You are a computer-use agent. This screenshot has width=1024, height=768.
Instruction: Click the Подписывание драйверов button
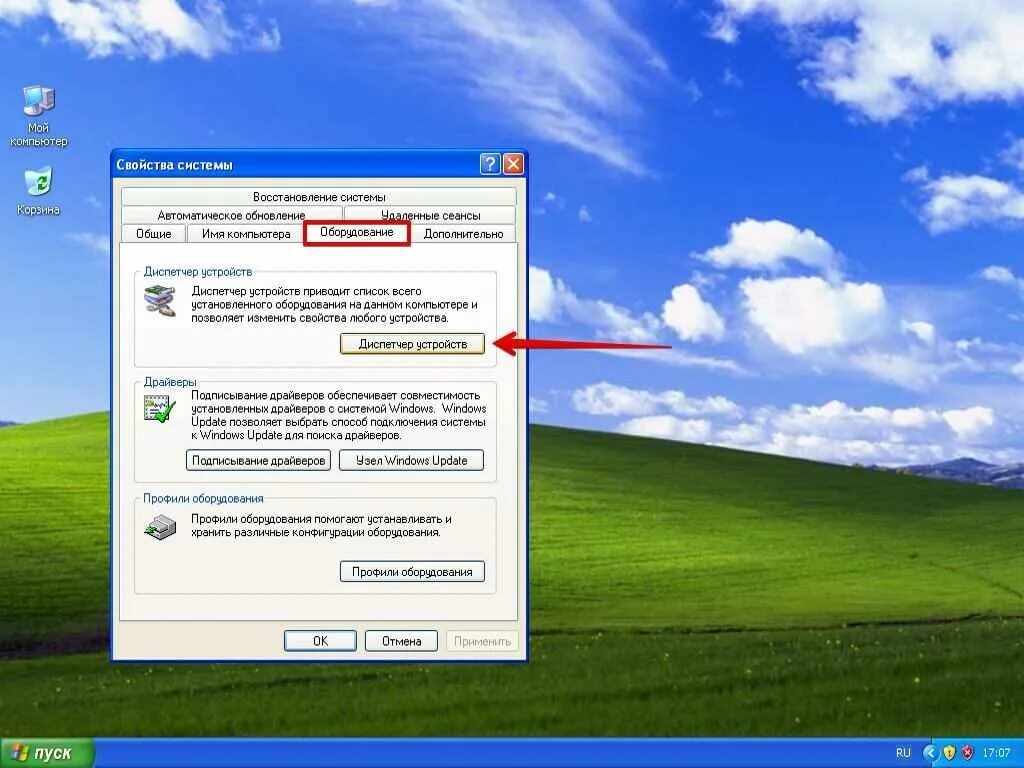click(259, 460)
